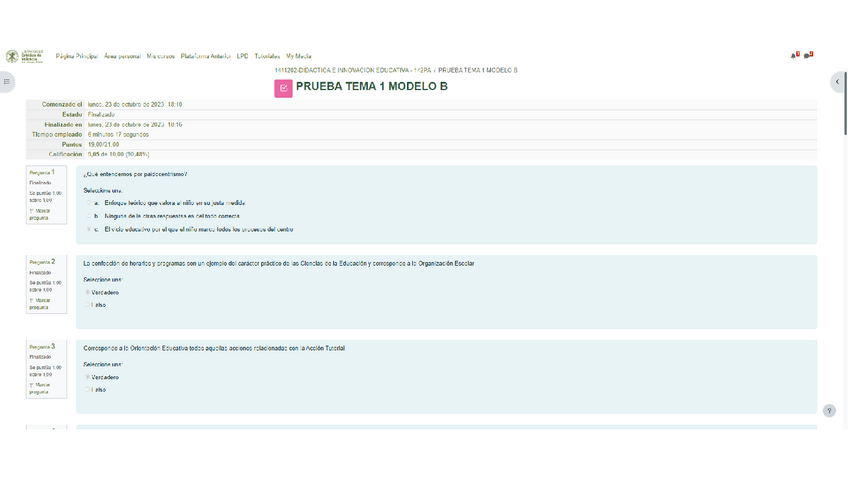
Task: Click the PRUEBA TEMA 1 MODELO B breadcrumb
Action: (x=478, y=70)
